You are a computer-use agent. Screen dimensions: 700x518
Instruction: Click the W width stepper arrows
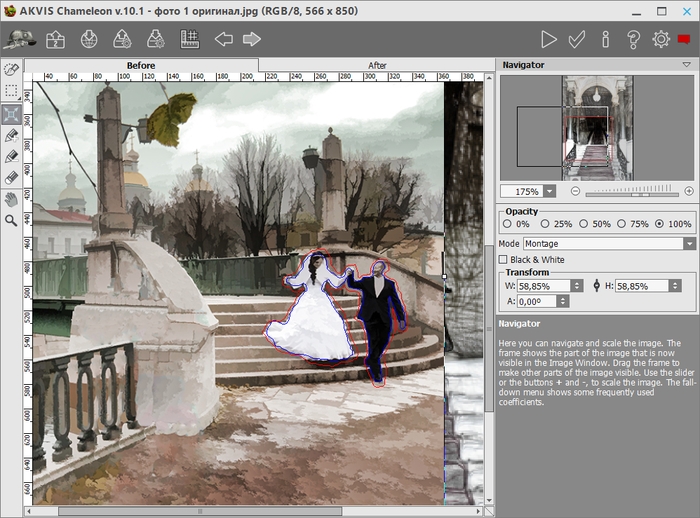(x=577, y=286)
